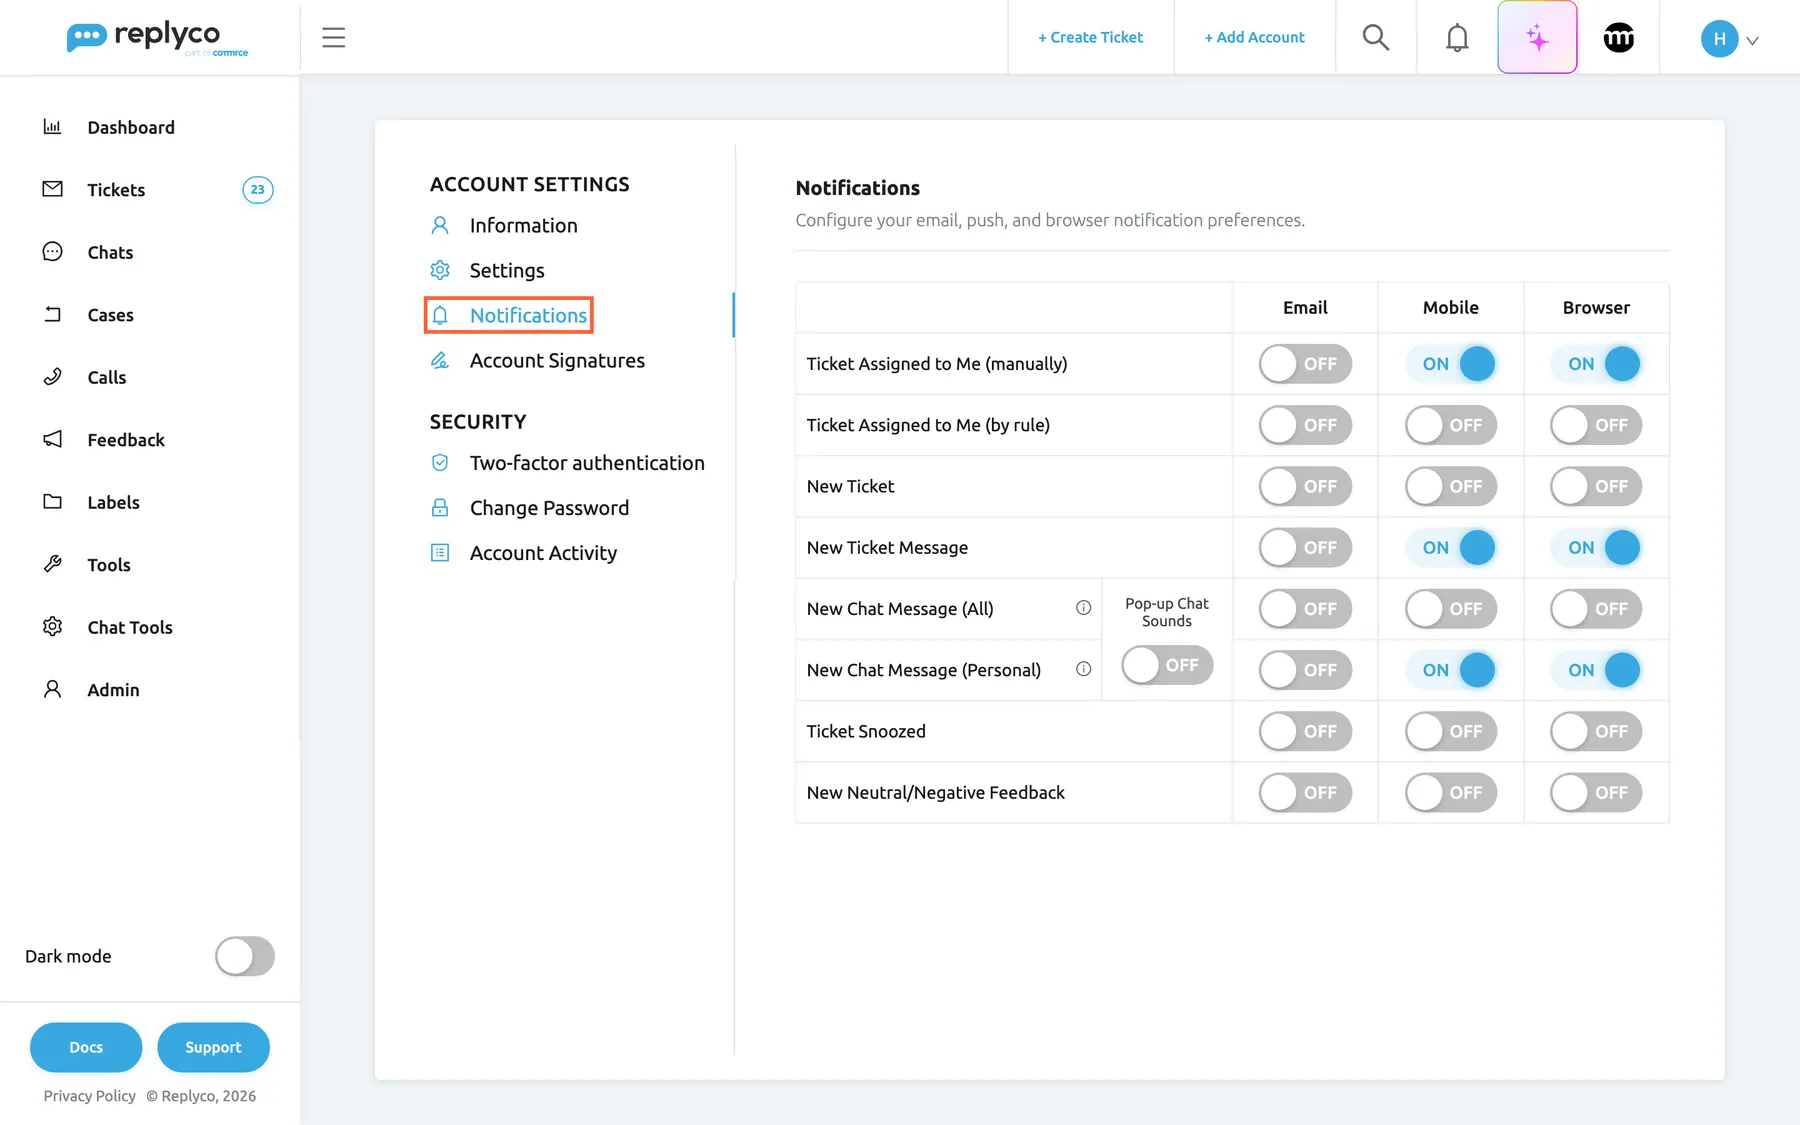Open Account Signatures settings
The image size is (1800, 1125).
click(x=537, y=360)
